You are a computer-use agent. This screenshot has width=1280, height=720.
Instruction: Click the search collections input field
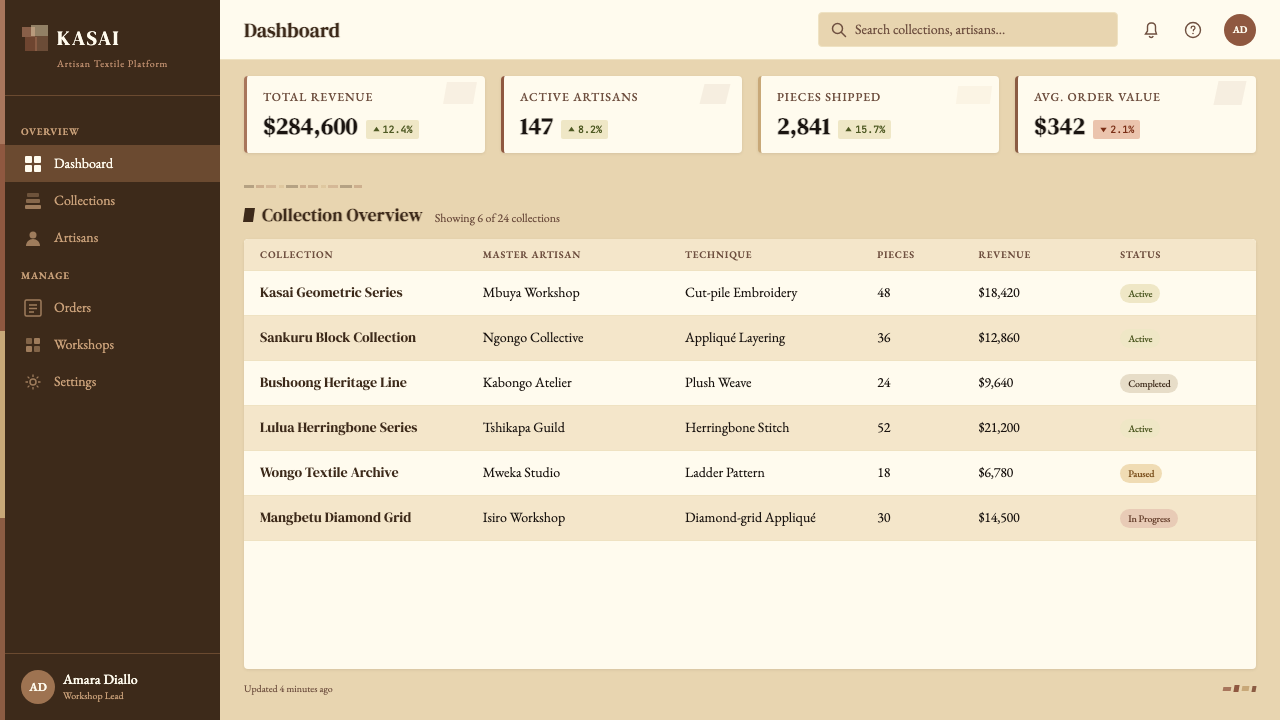(967, 30)
